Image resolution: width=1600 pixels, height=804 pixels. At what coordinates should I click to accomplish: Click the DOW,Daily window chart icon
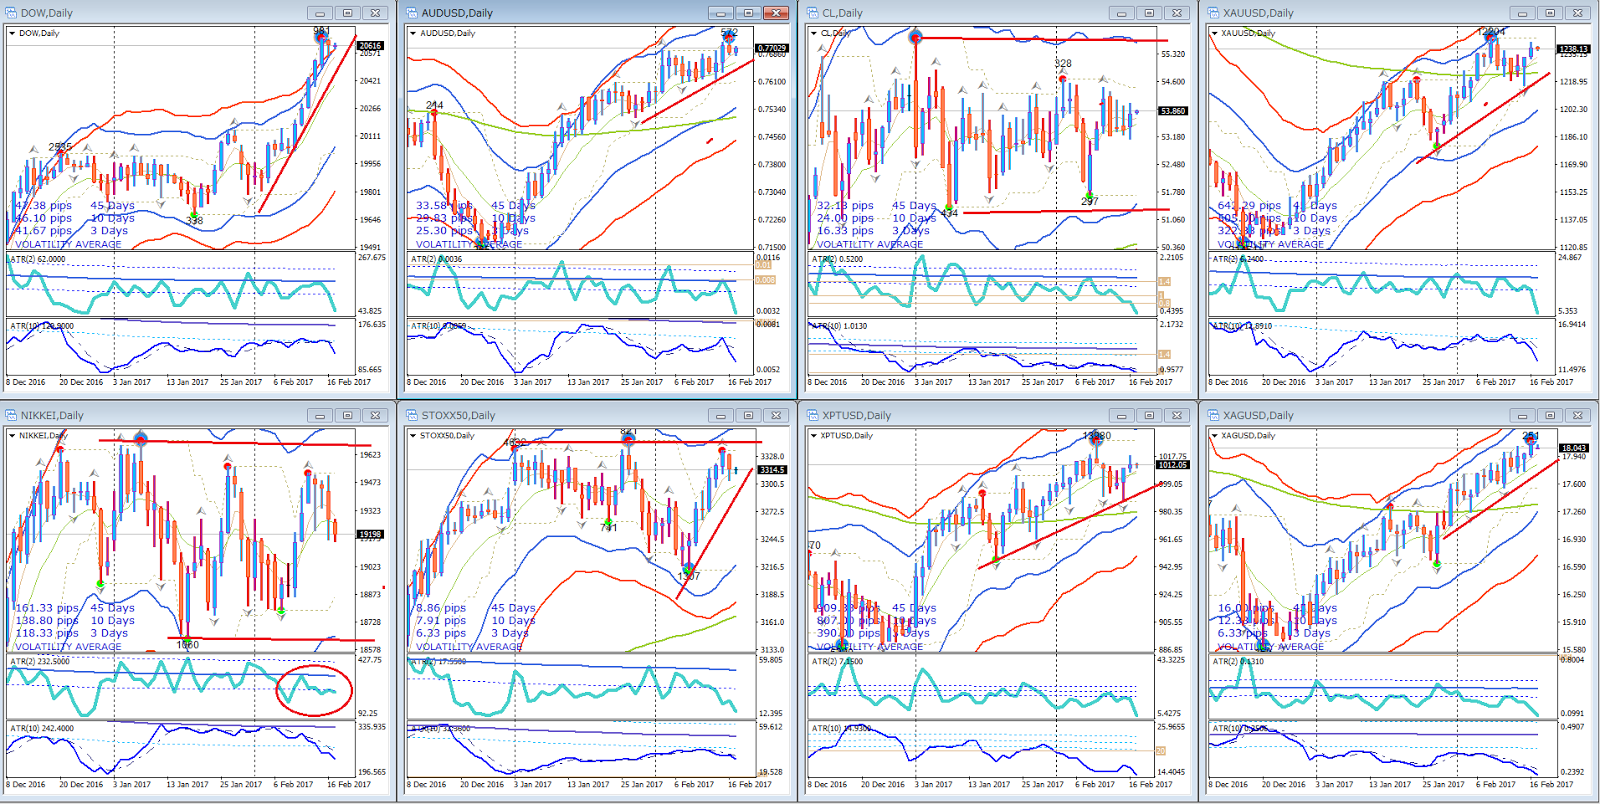pos(12,13)
